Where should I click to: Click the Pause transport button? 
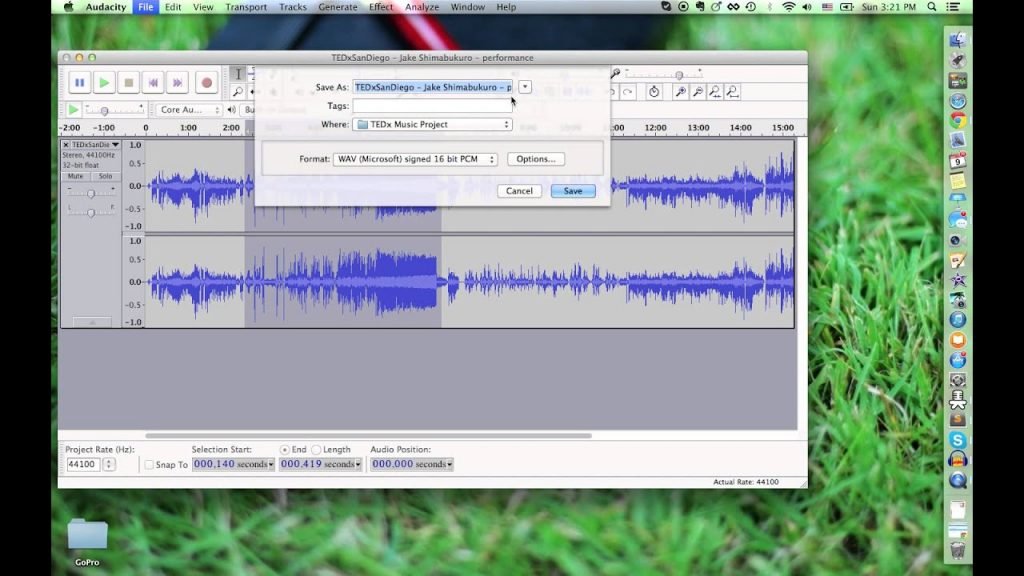(x=80, y=83)
